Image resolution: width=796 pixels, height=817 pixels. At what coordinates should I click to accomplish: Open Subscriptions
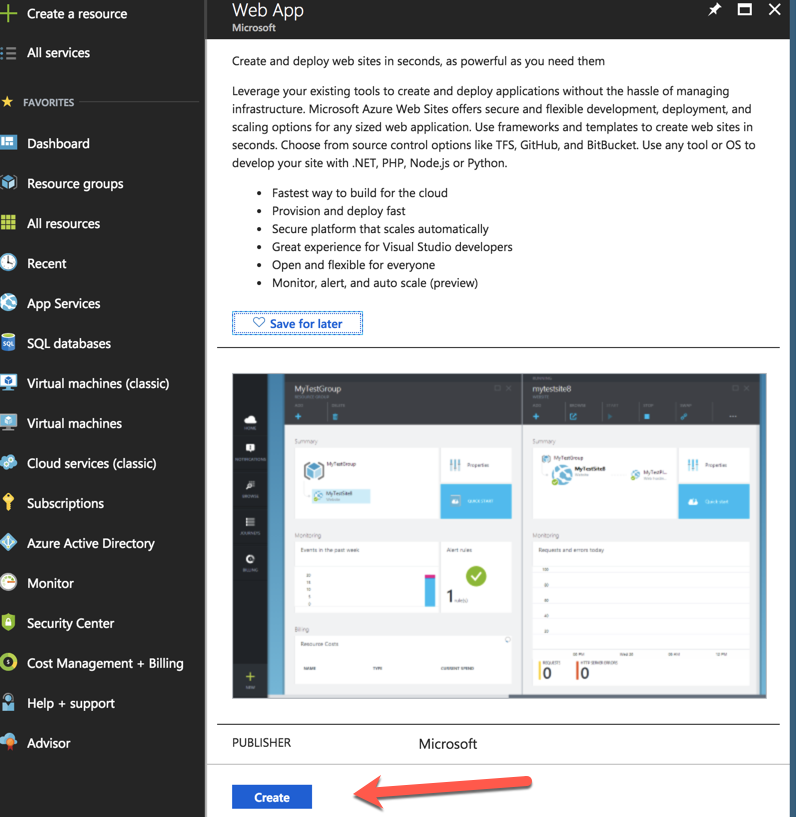[x=66, y=503]
